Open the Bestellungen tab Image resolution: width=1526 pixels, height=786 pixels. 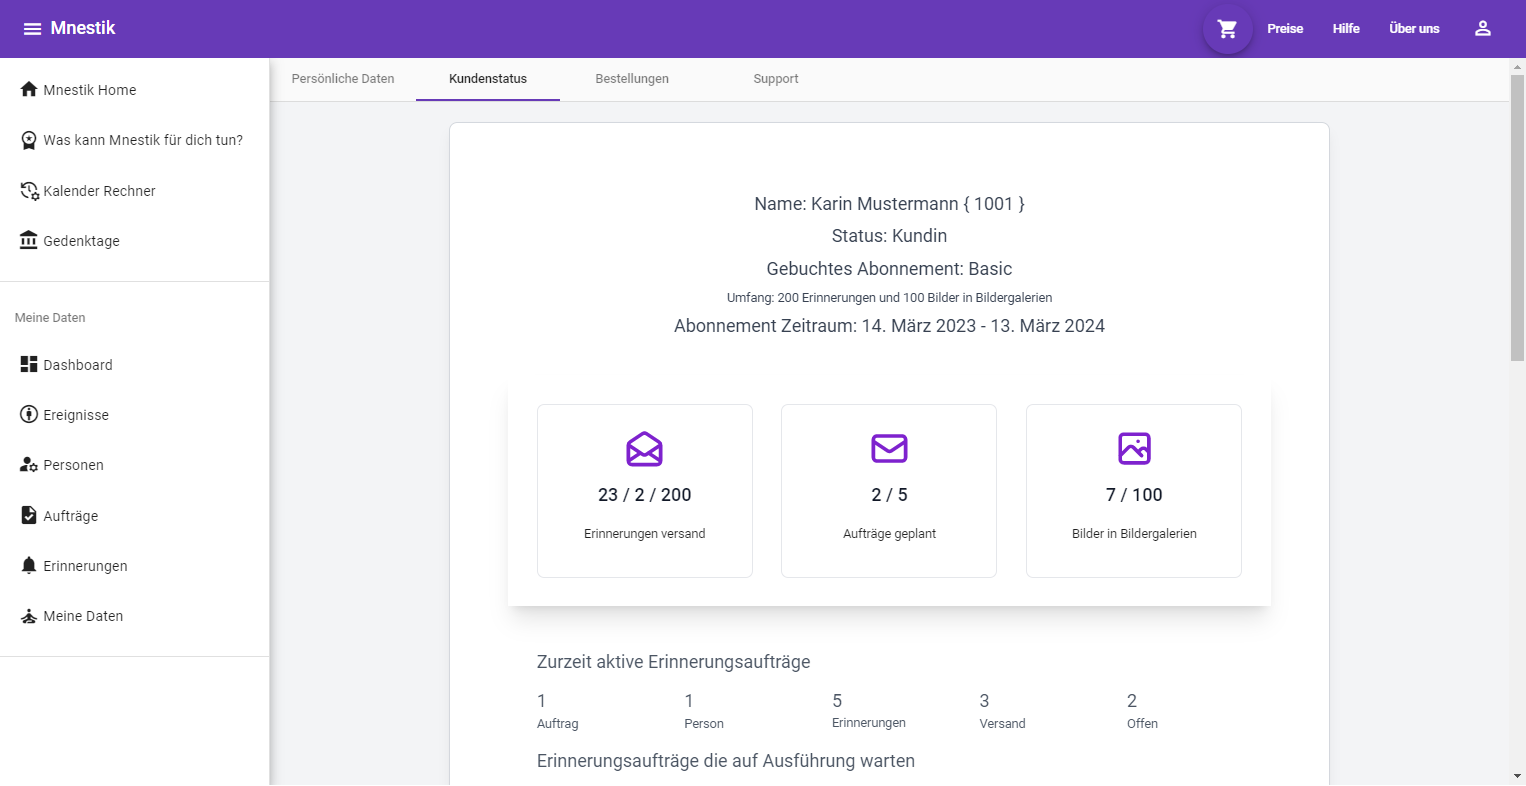click(x=632, y=79)
